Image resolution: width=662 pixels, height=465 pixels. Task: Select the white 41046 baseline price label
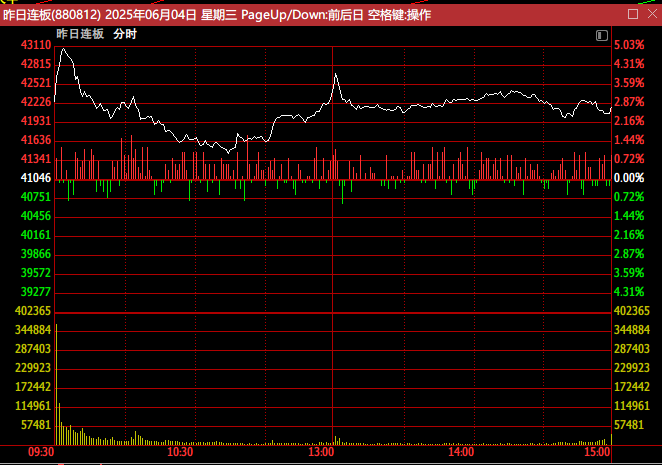[36, 178]
